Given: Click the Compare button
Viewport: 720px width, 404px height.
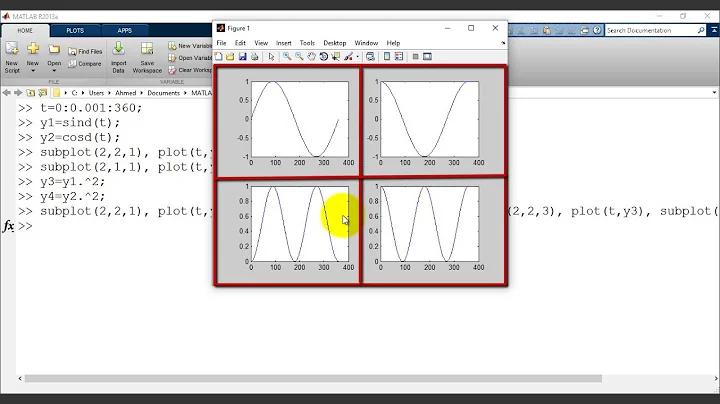Looking at the screenshot, I should [x=85, y=64].
